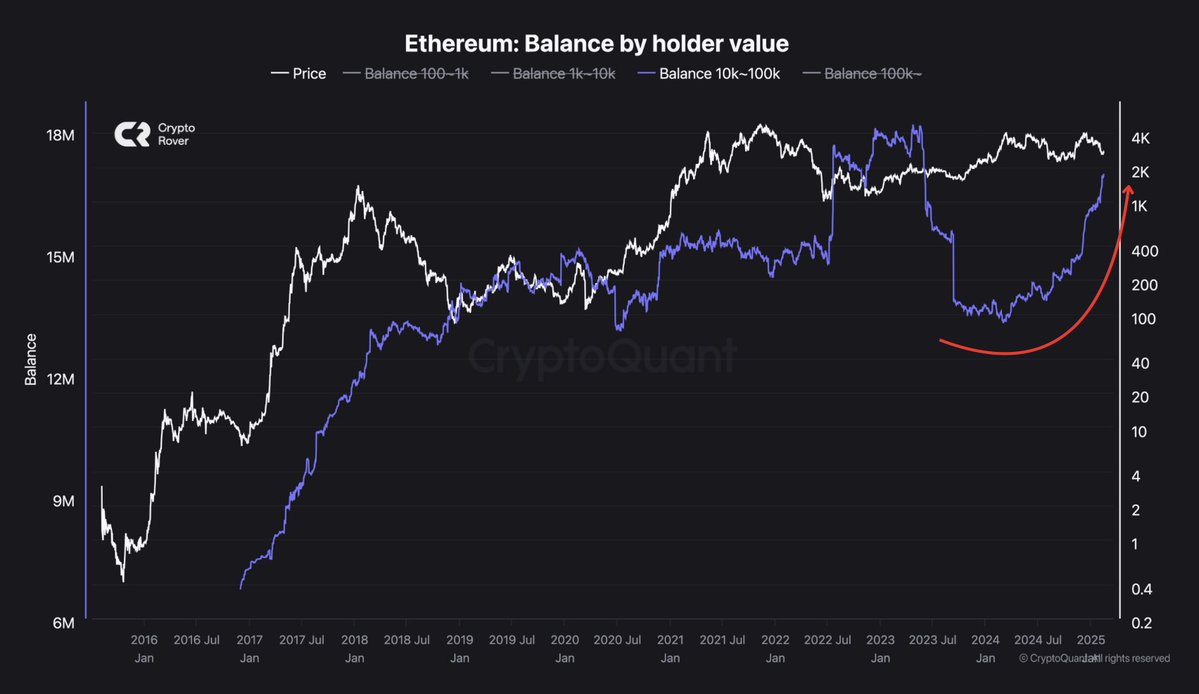Viewport: 1199px width, 694px height.
Task: Click the purple Balance 10k~100k legend marker
Action: 646,73
